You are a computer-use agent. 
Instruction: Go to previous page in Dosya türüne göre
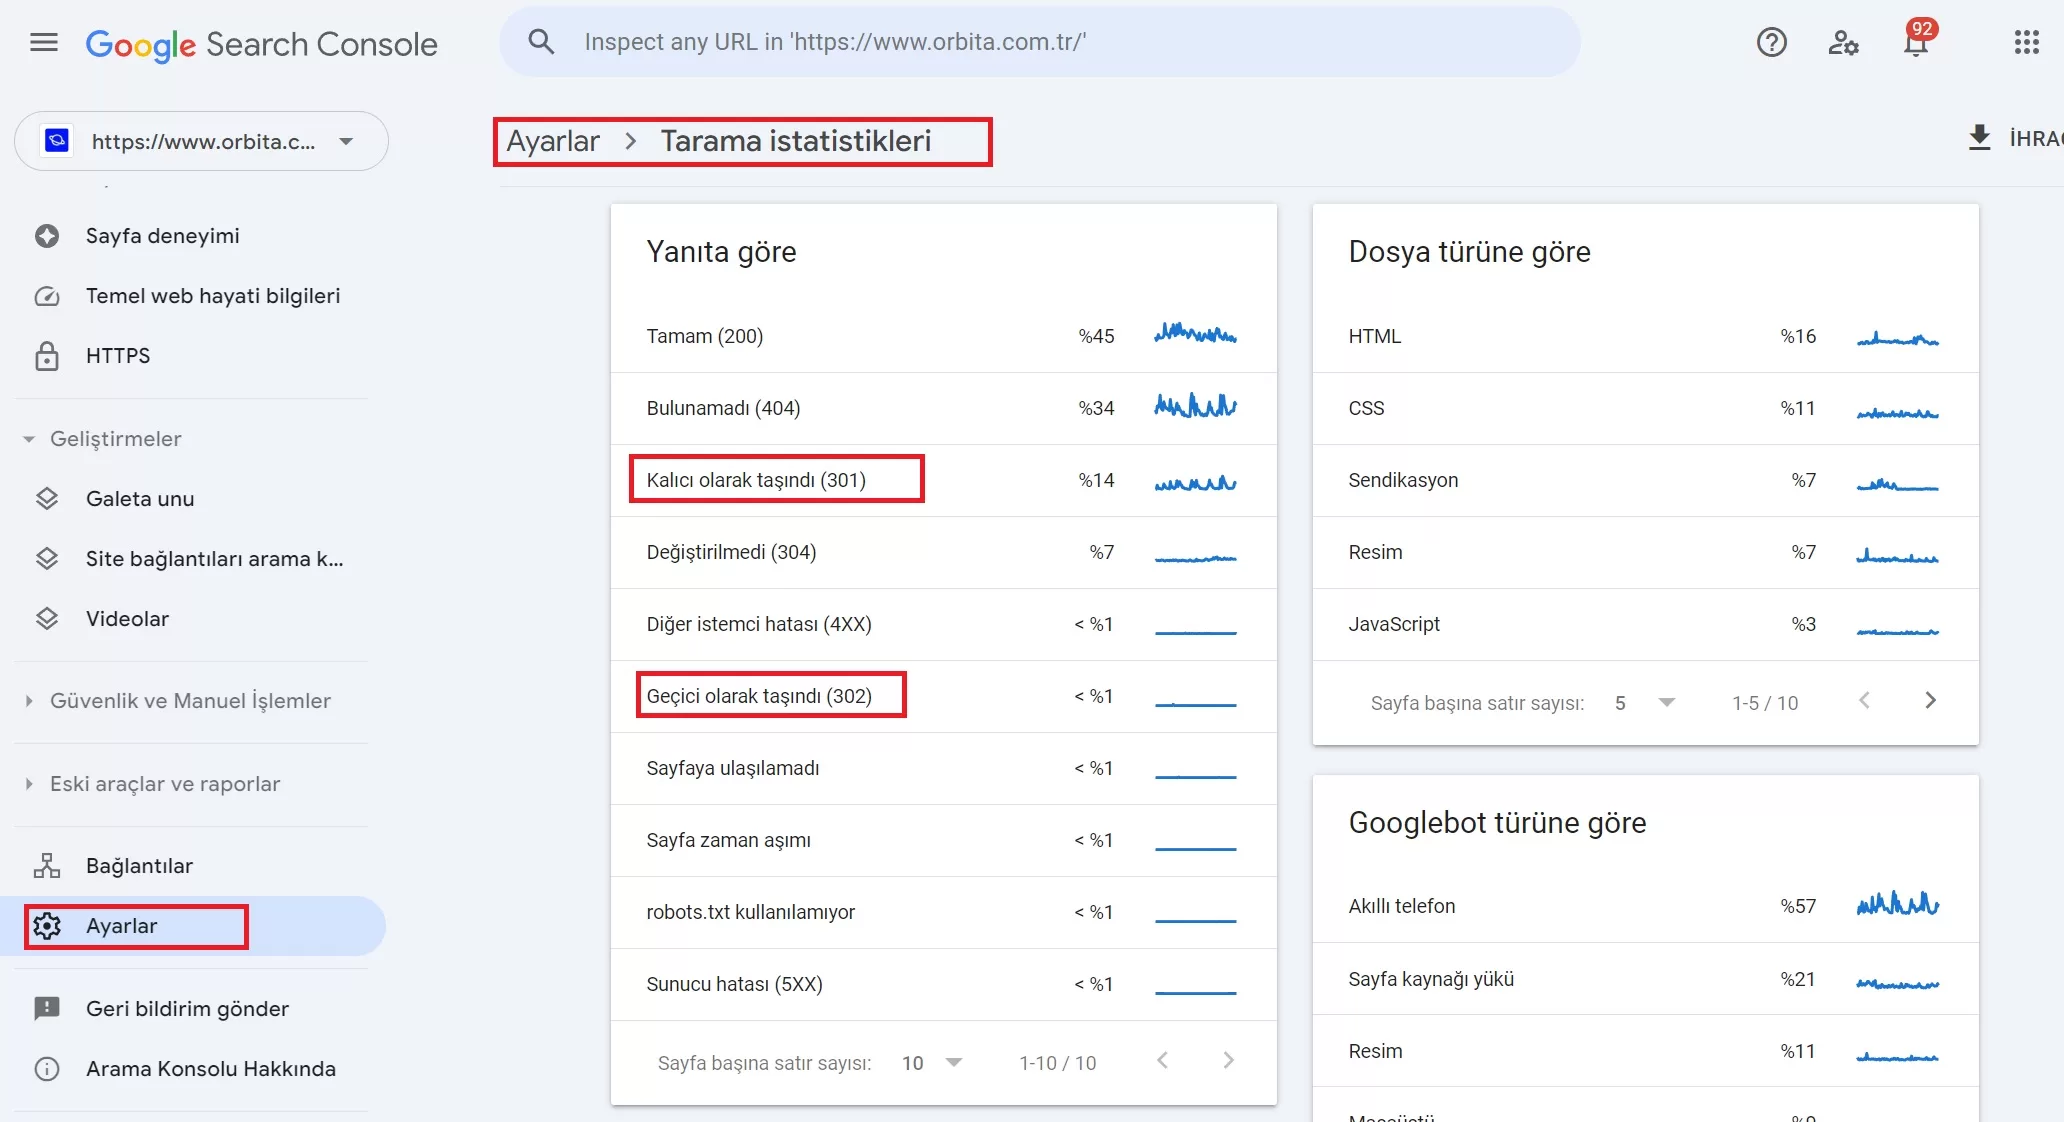click(x=1864, y=701)
